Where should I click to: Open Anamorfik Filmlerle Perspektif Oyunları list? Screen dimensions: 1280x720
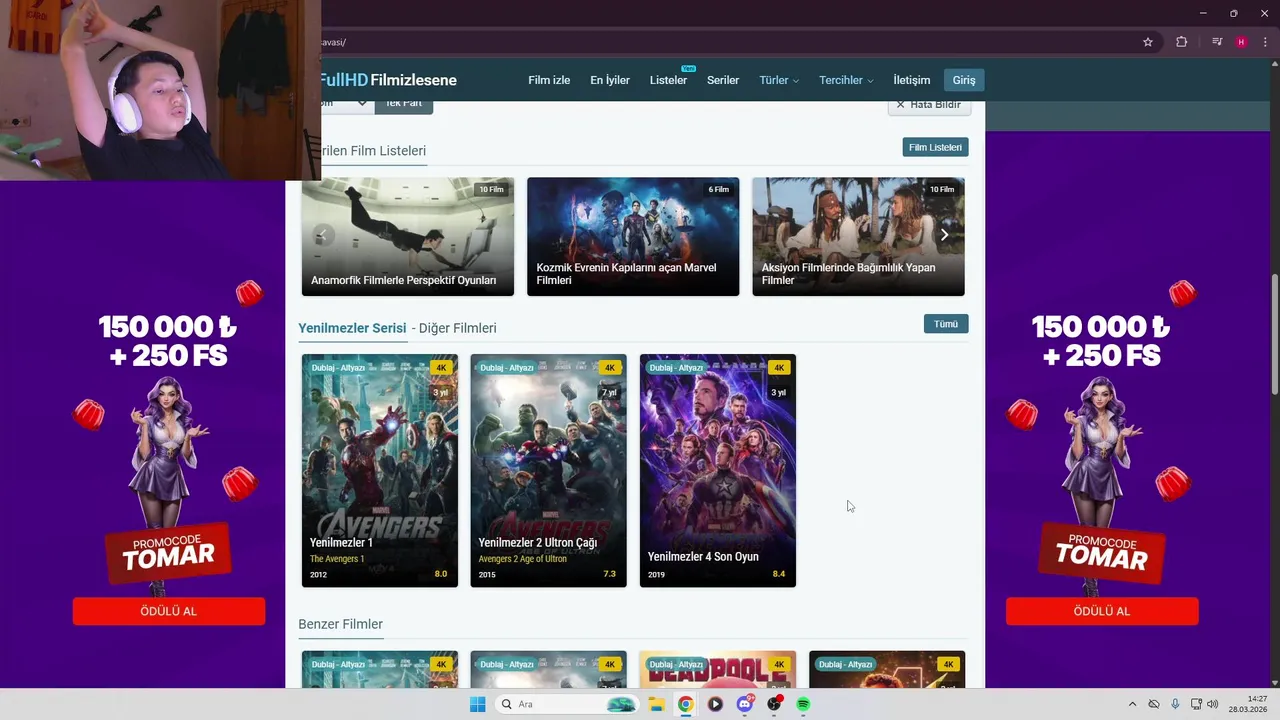coord(408,237)
